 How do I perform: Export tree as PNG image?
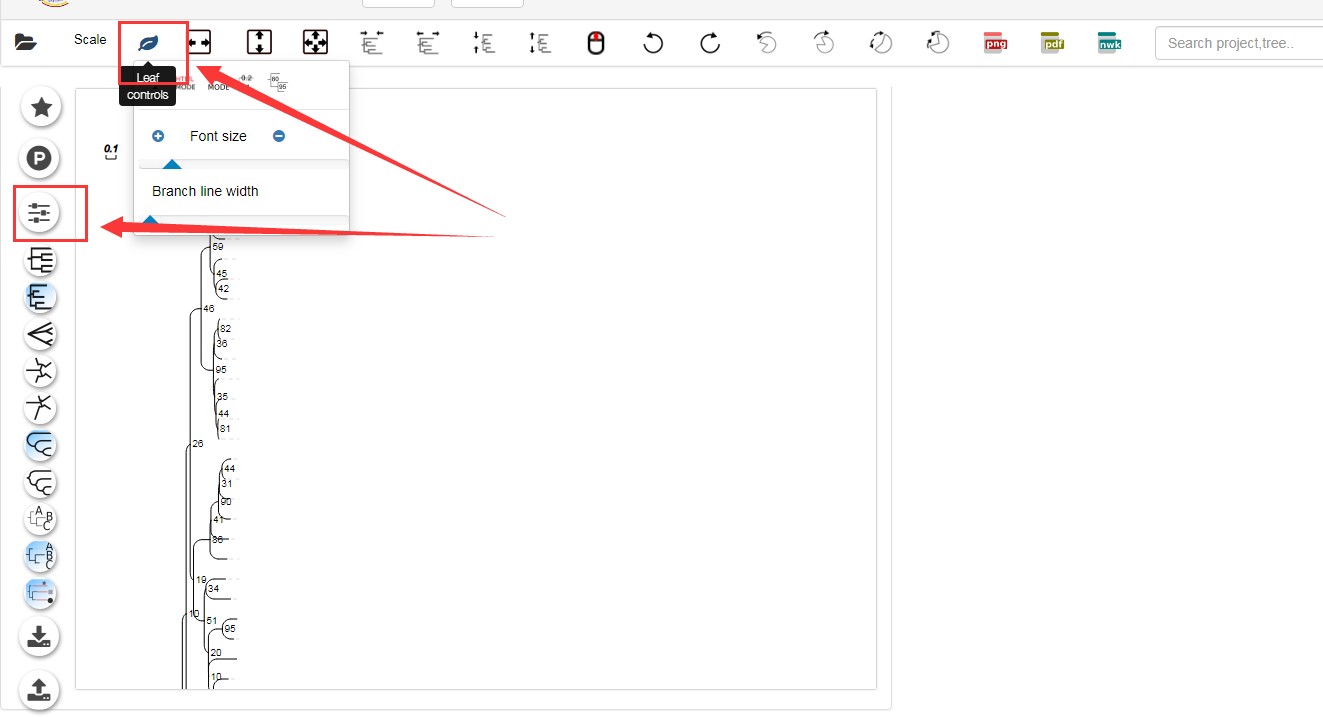(995, 43)
